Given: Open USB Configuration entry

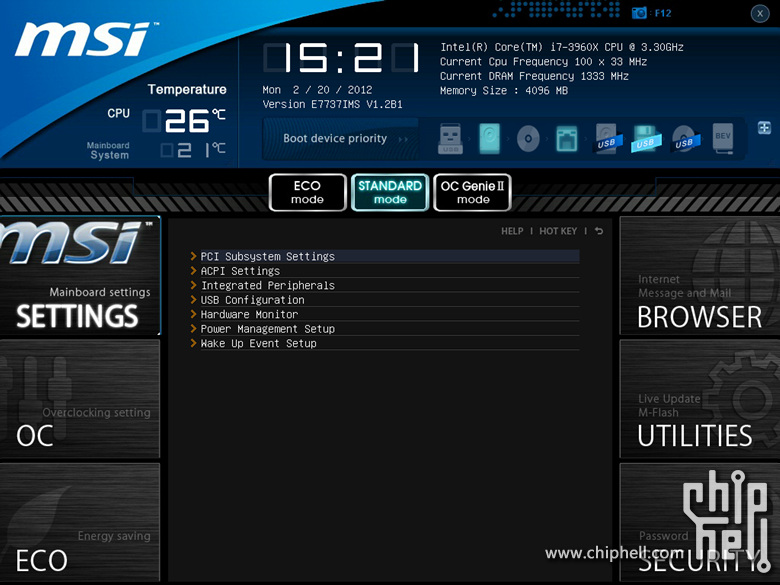Looking at the screenshot, I should (390, 299).
